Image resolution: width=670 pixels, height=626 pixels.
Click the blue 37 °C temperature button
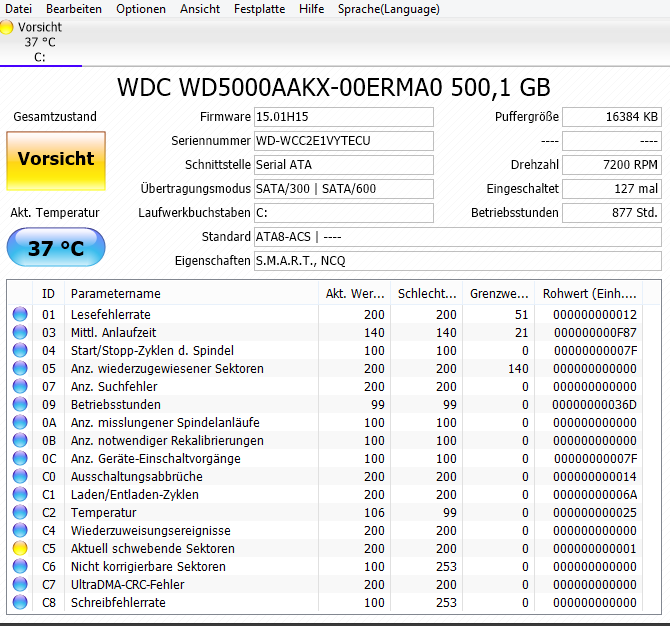[56, 247]
